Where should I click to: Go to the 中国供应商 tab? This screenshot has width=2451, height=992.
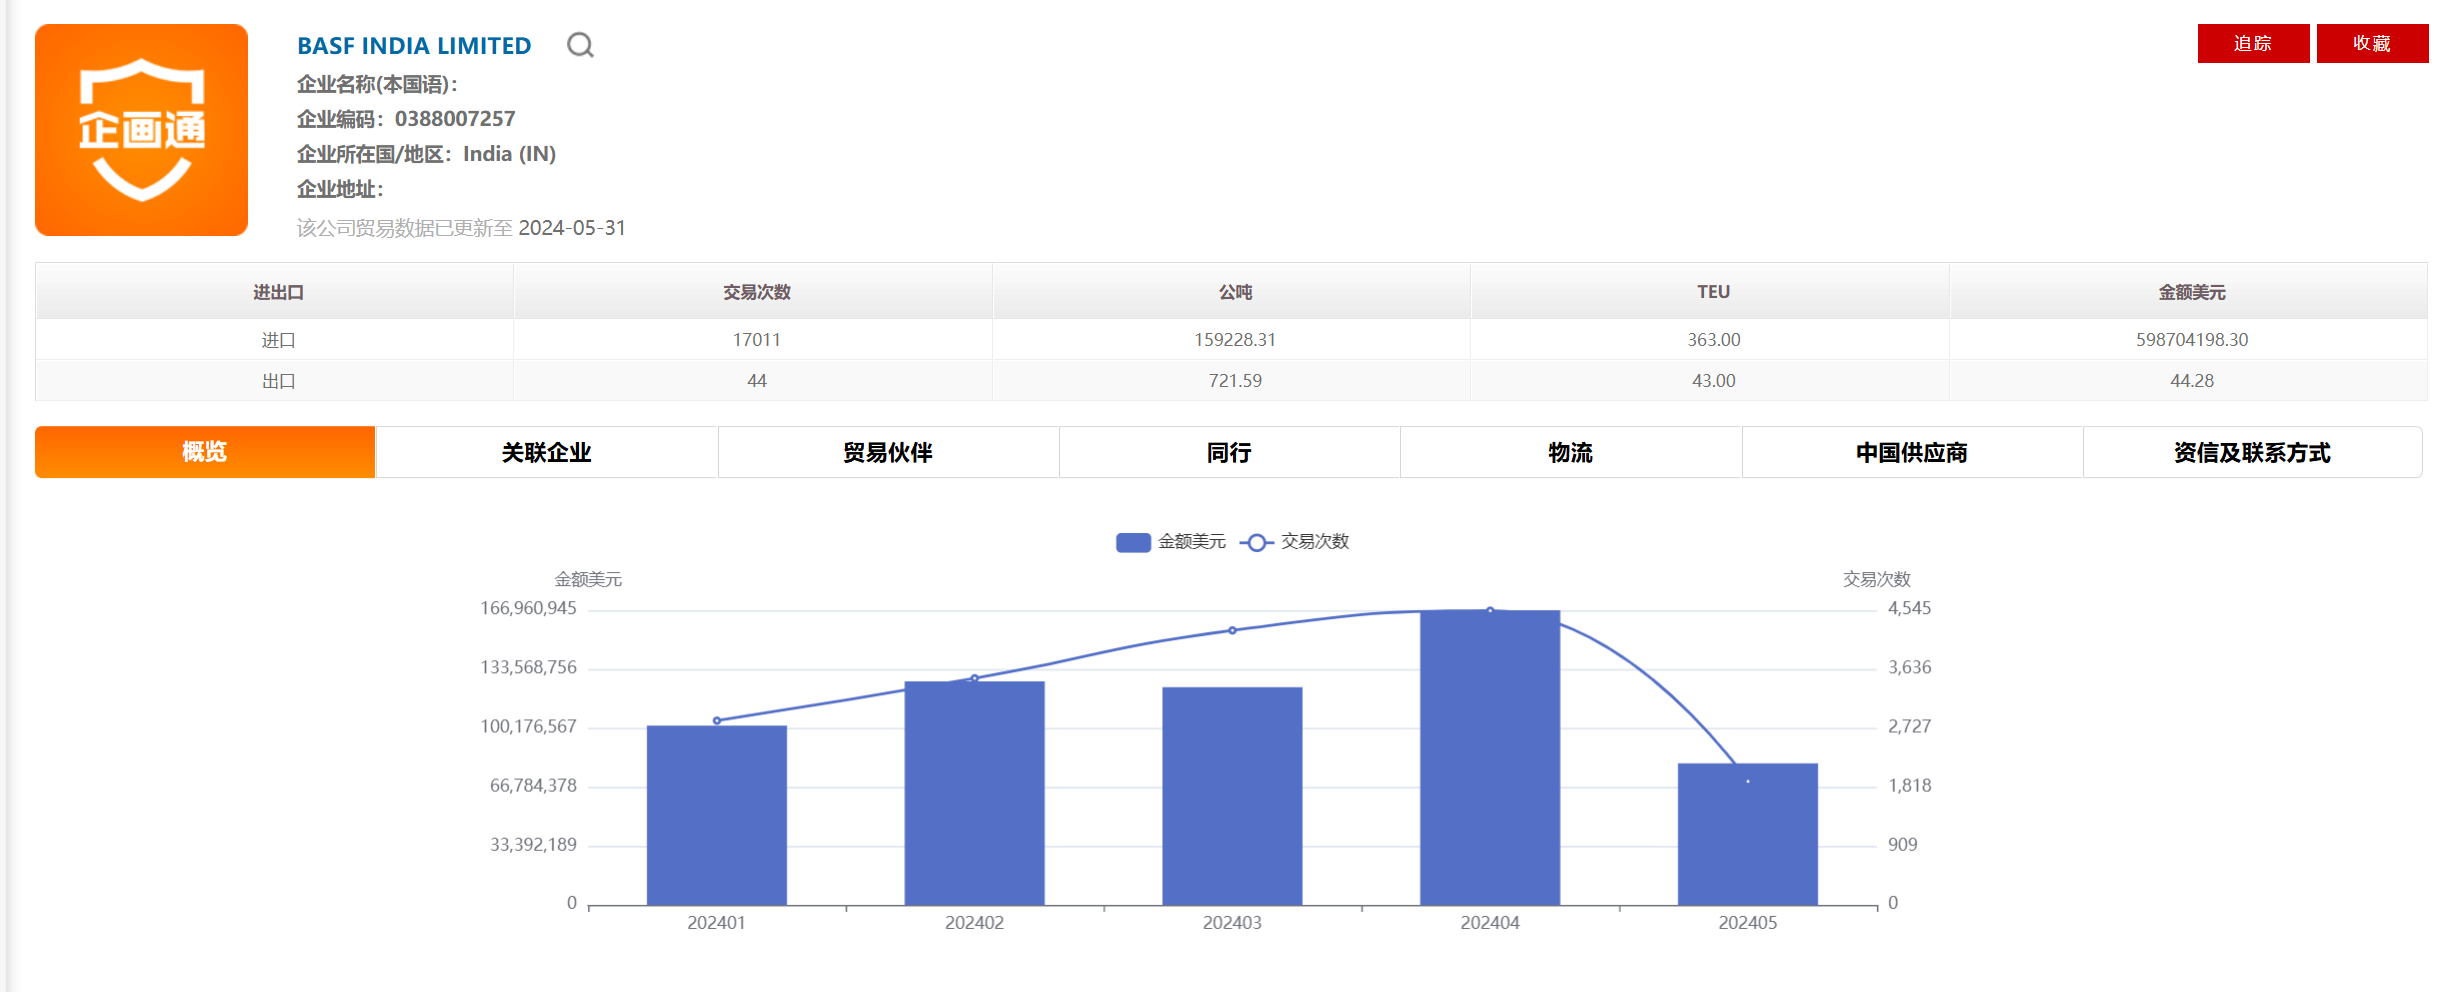click(x=1911, y=453)
